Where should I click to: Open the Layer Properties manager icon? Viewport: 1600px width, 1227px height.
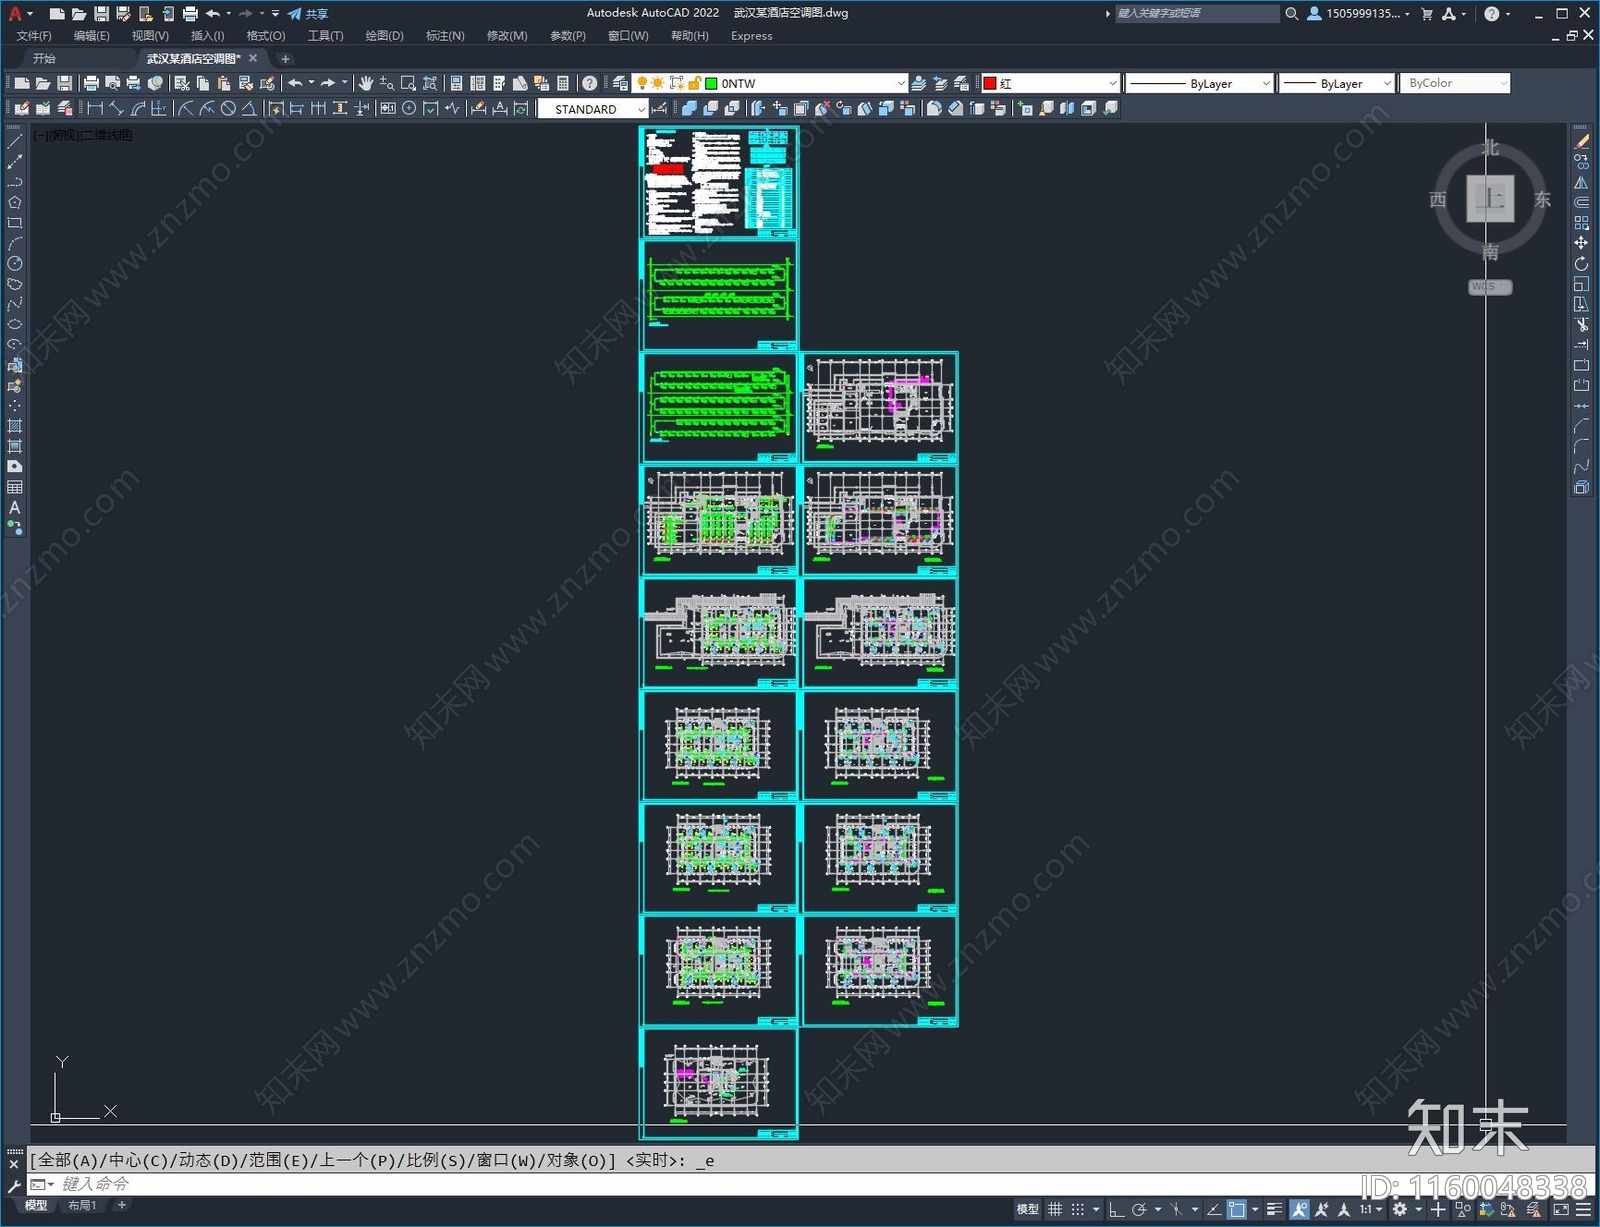[620, 84]
